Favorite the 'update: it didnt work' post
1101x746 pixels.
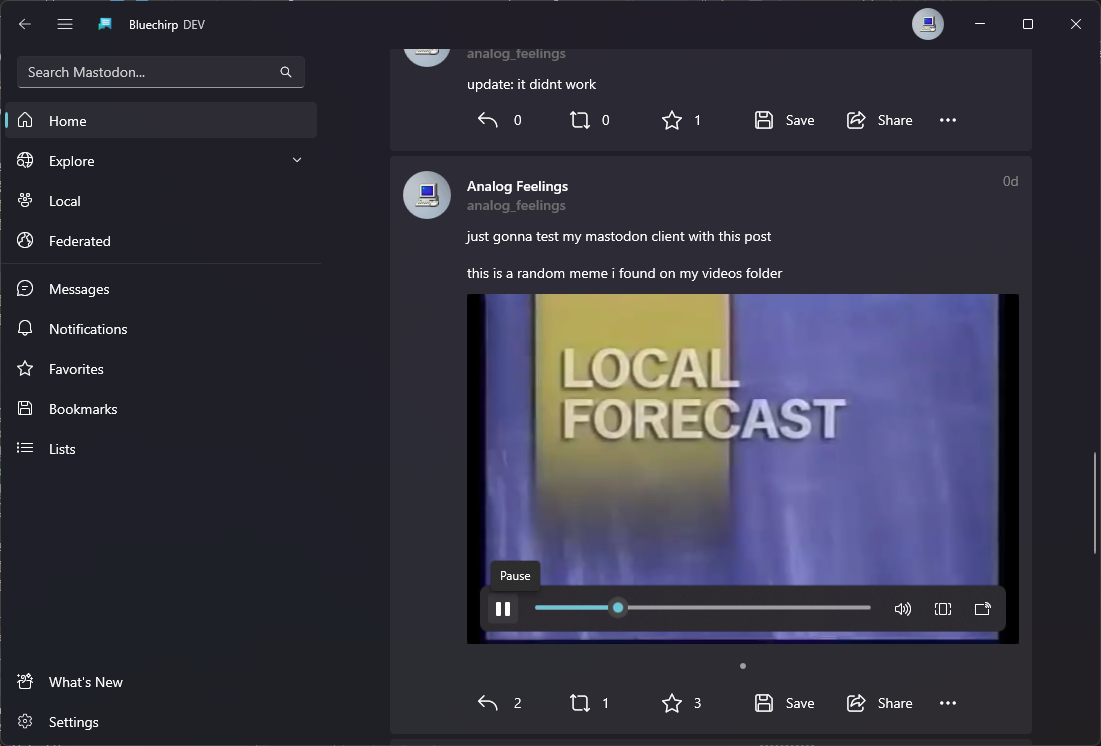click(x=681, y=120)
